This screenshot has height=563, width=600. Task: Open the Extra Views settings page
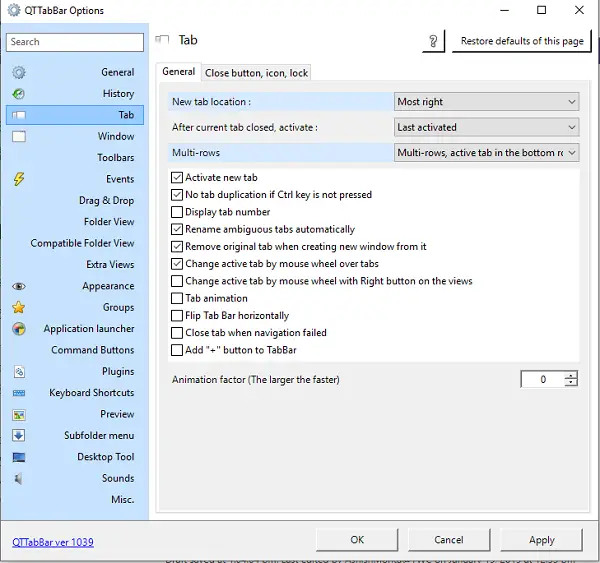point(75,265)
